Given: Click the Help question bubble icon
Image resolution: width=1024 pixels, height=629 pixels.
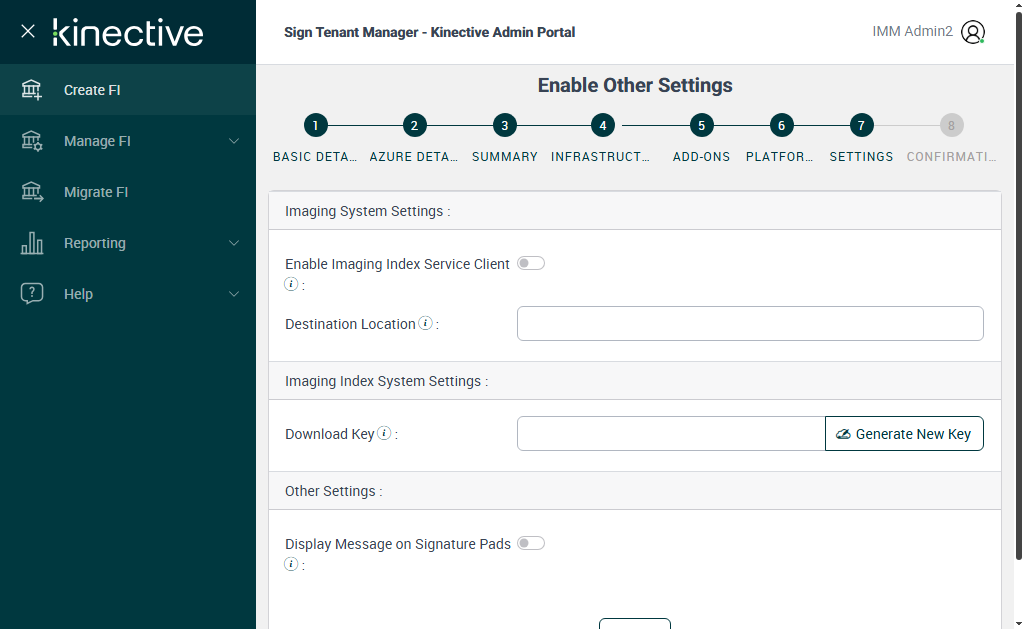Looking at the screenshot, I should click(32, 293).
